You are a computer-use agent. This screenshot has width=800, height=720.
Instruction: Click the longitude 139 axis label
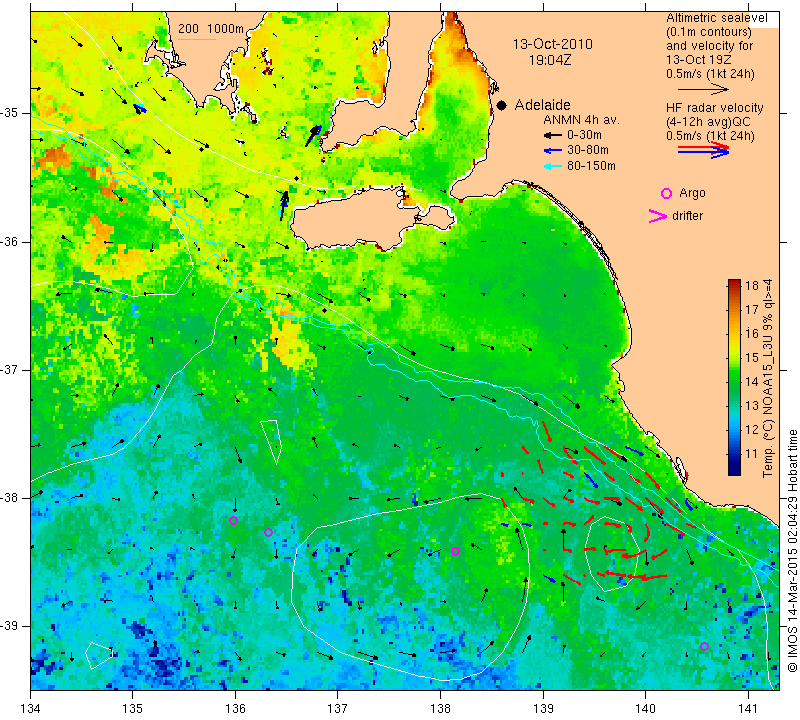click(543, 709)
